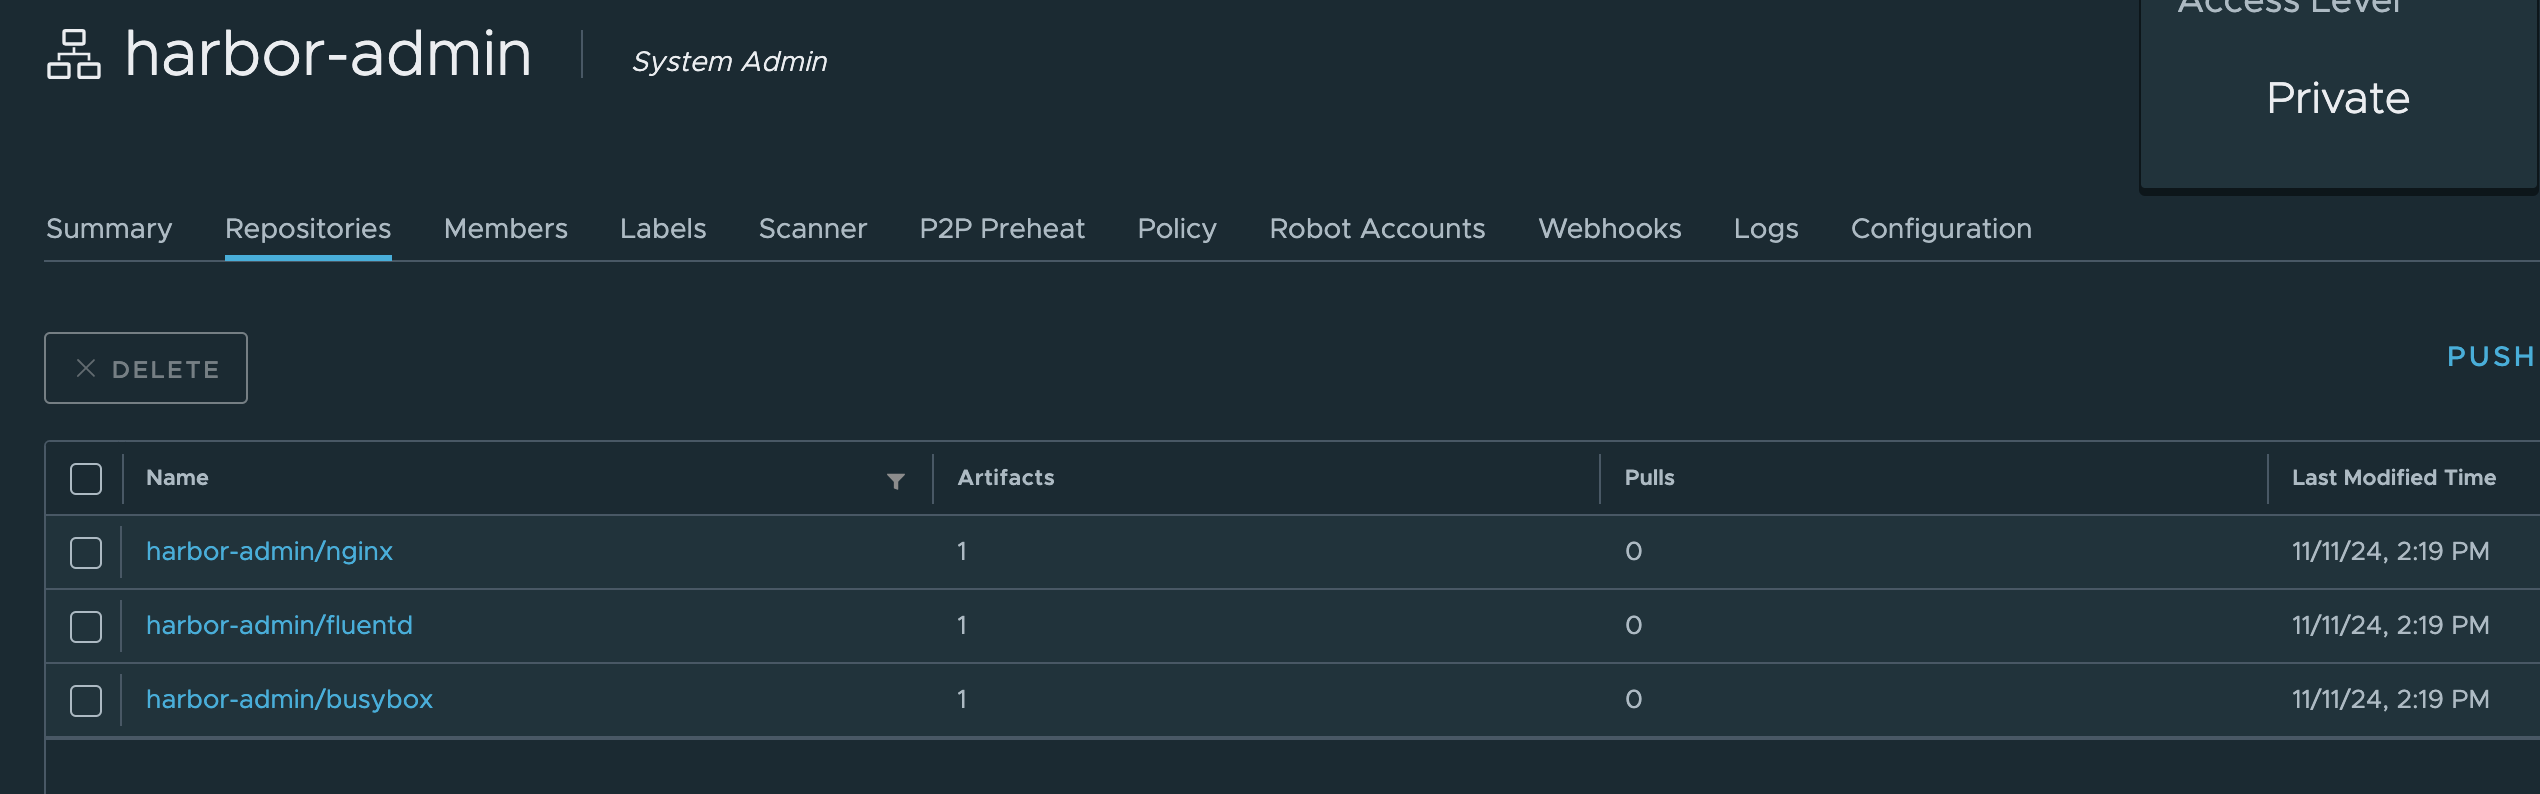The image size is (2540, 794).
Task: Click the System Admin role label
Action: pos(730,62)
